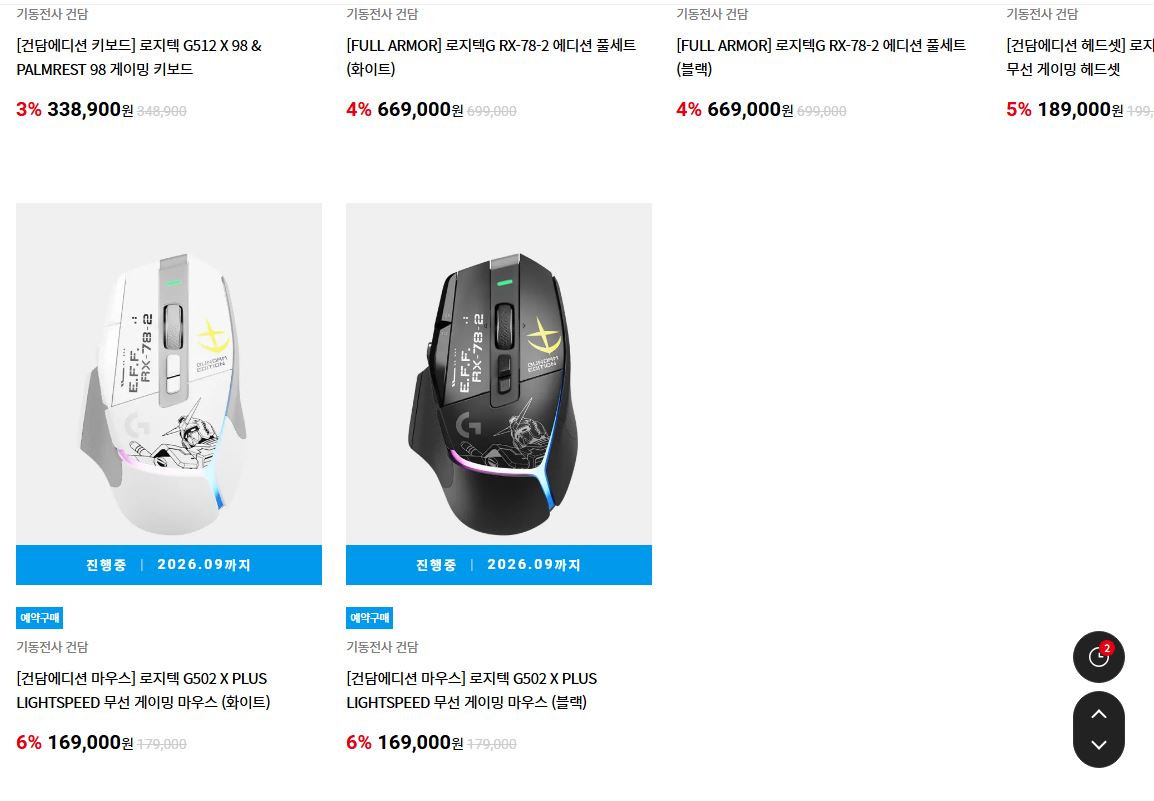The width and height of the screenshot is (1154, 801).
Task: Open G502 X PLUS LIGHTSPEED 마우스 (블랙) title
Action: (x=471, y=691)
